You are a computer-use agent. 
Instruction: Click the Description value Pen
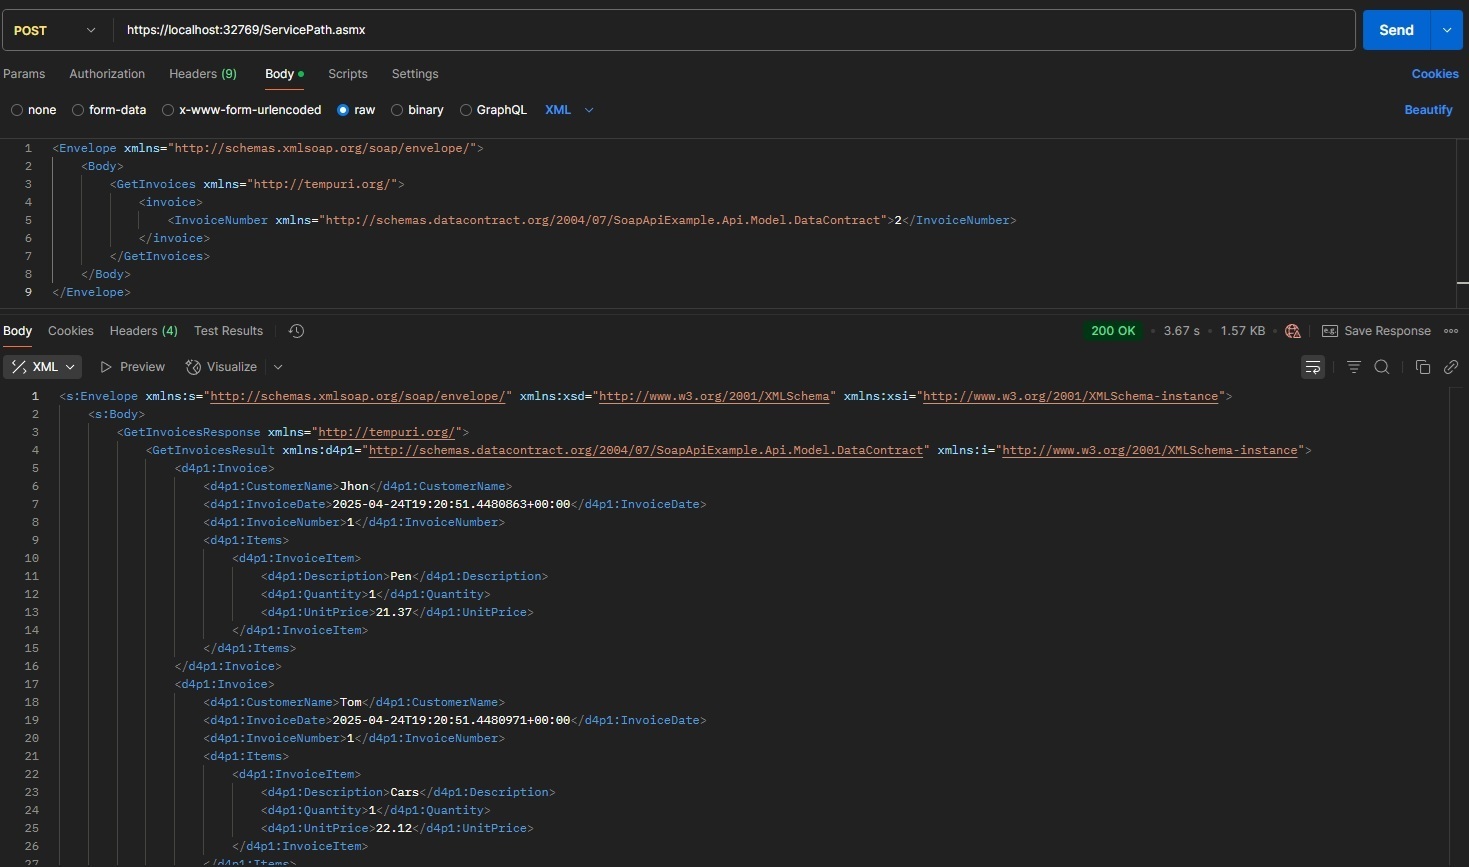[x=401, y=576]
